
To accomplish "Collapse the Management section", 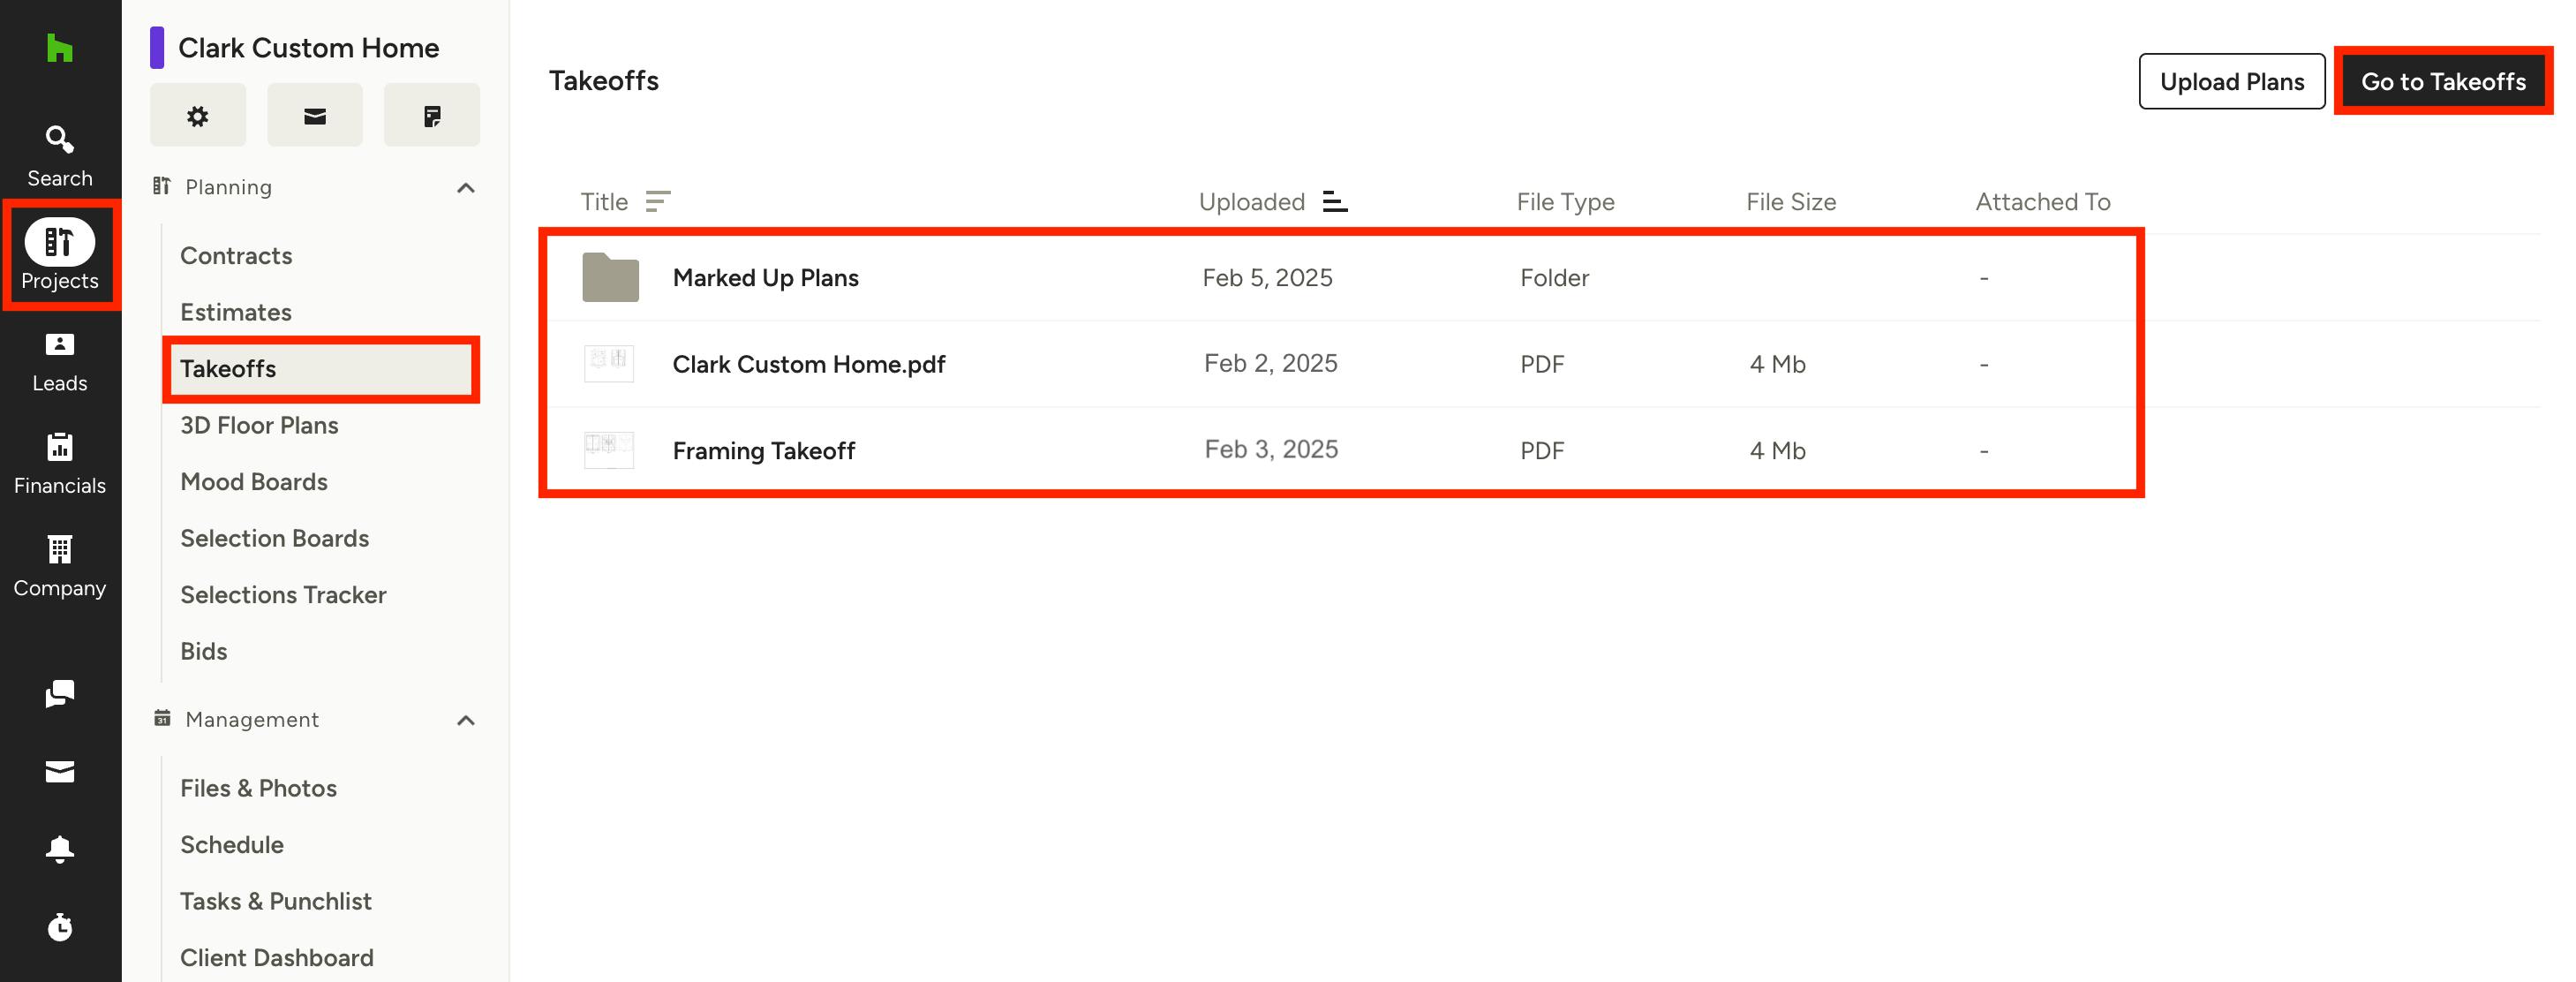I will [465, 720].
